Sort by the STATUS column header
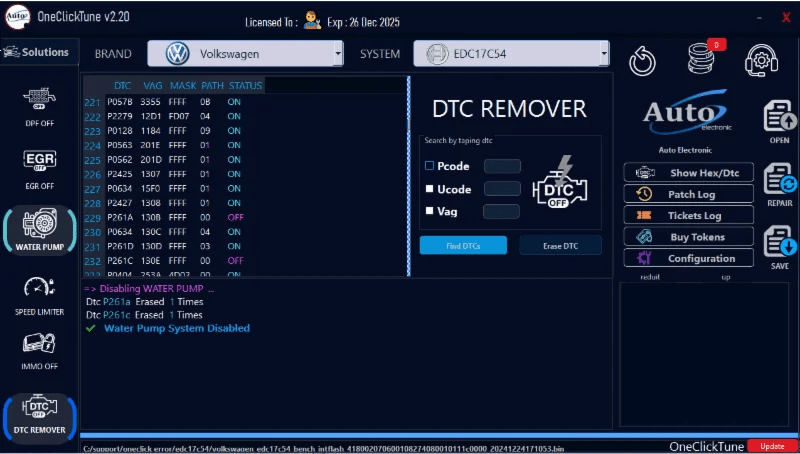800x454 pixels. [245, 86]
